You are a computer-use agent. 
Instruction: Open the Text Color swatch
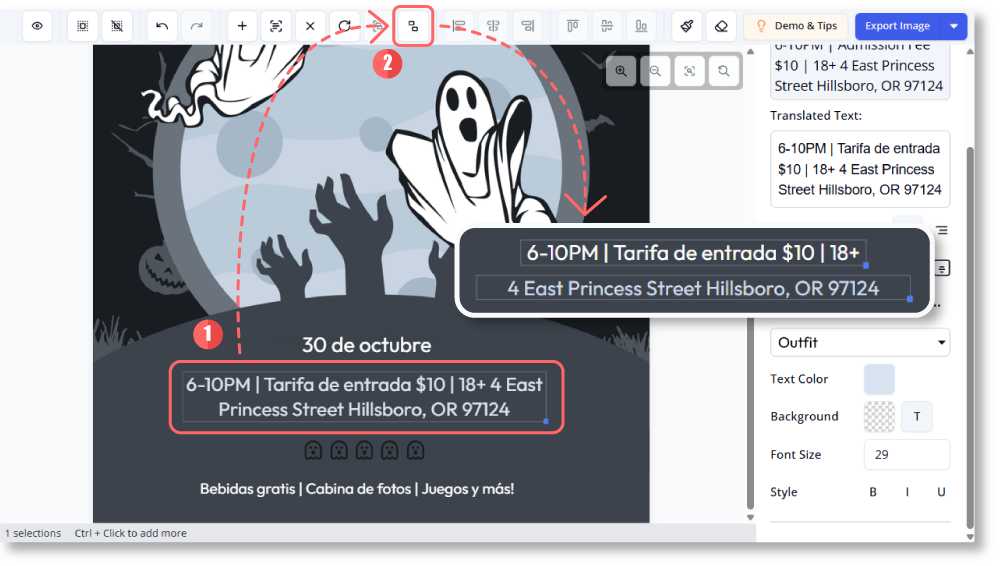(879, 379)
